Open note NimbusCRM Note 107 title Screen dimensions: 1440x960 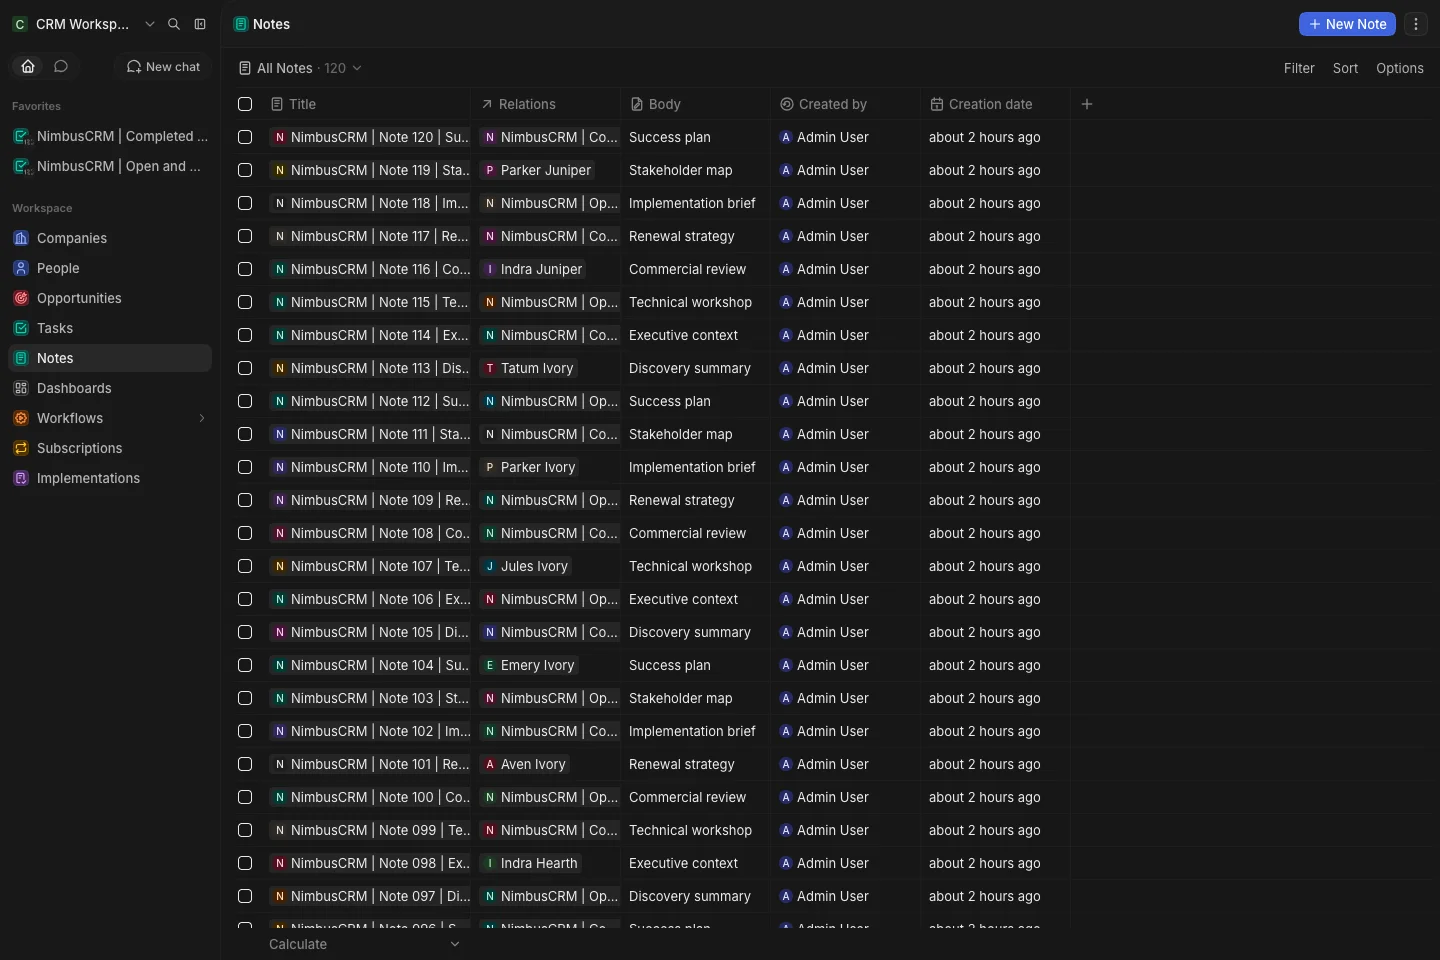[370, 566]
